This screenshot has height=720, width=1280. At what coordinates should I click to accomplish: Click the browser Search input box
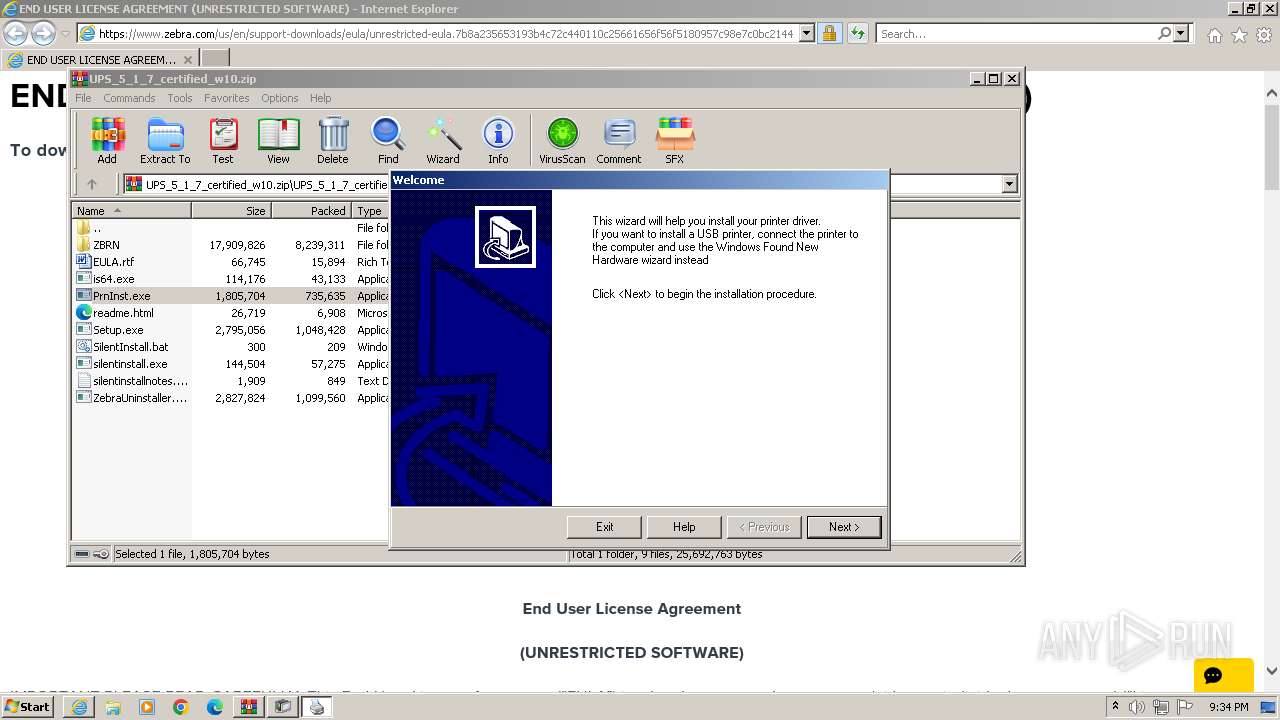(1016, 33)
